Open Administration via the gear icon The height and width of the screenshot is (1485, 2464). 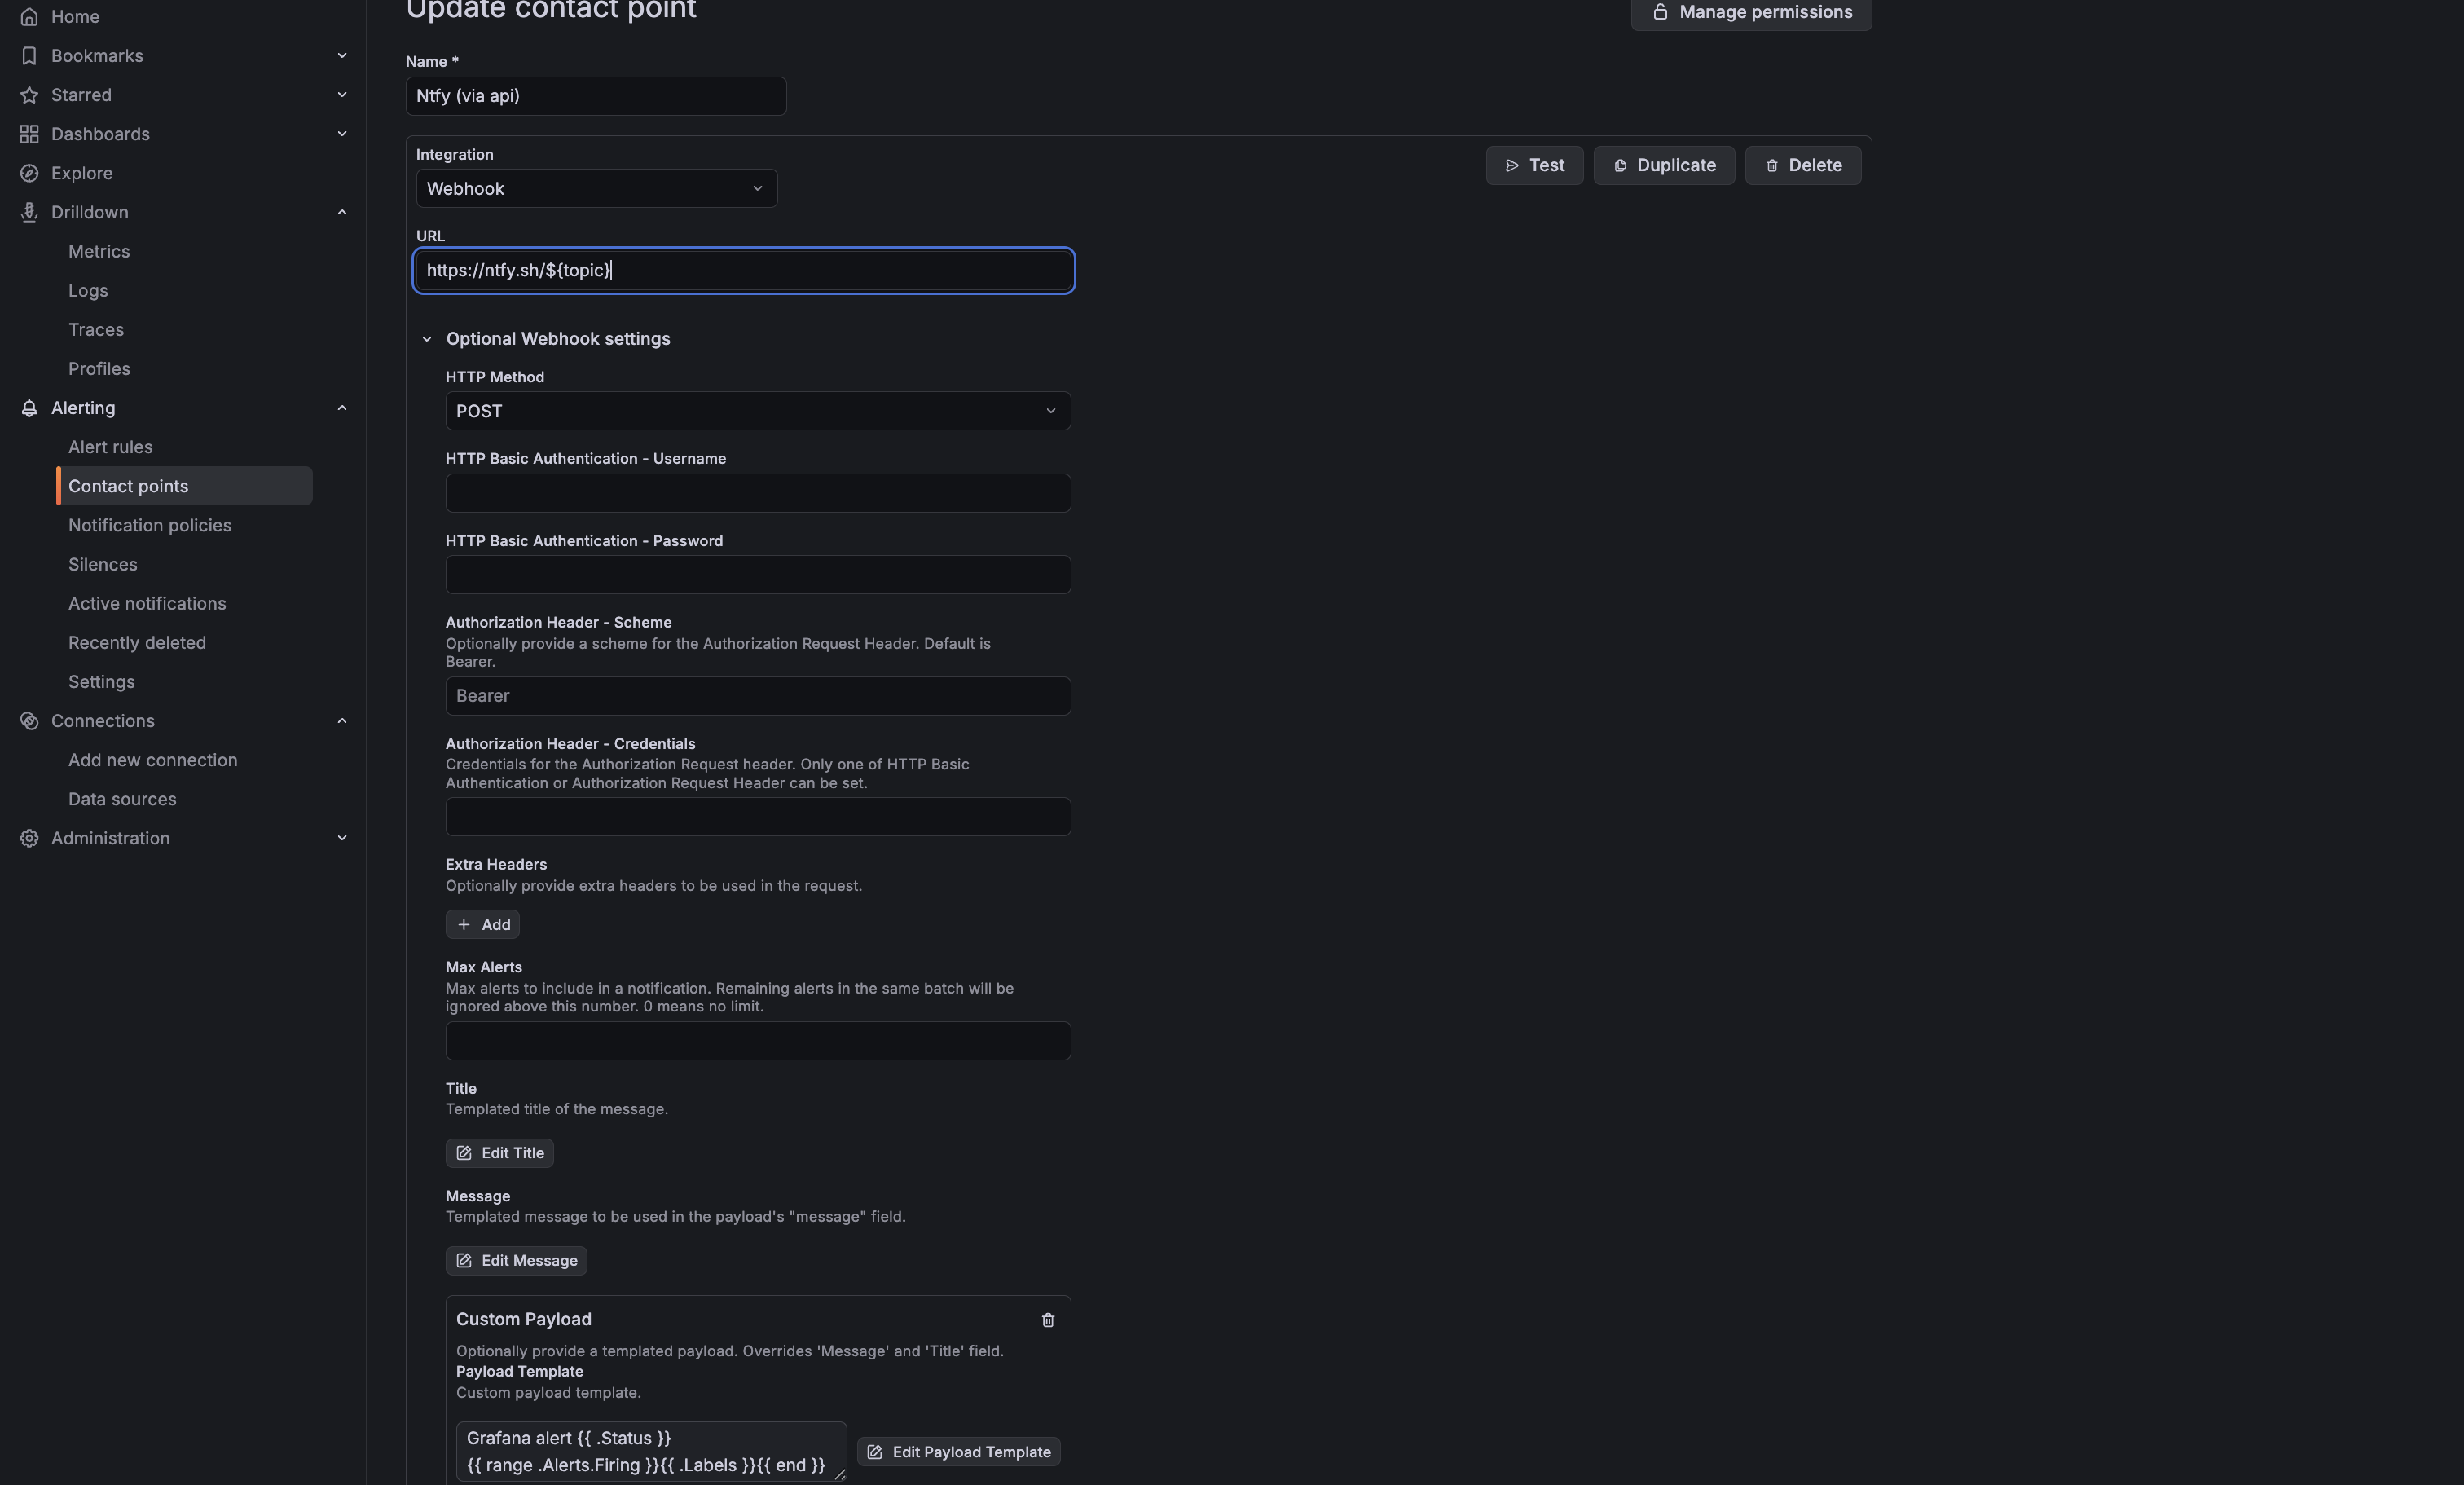pos(30,838)
